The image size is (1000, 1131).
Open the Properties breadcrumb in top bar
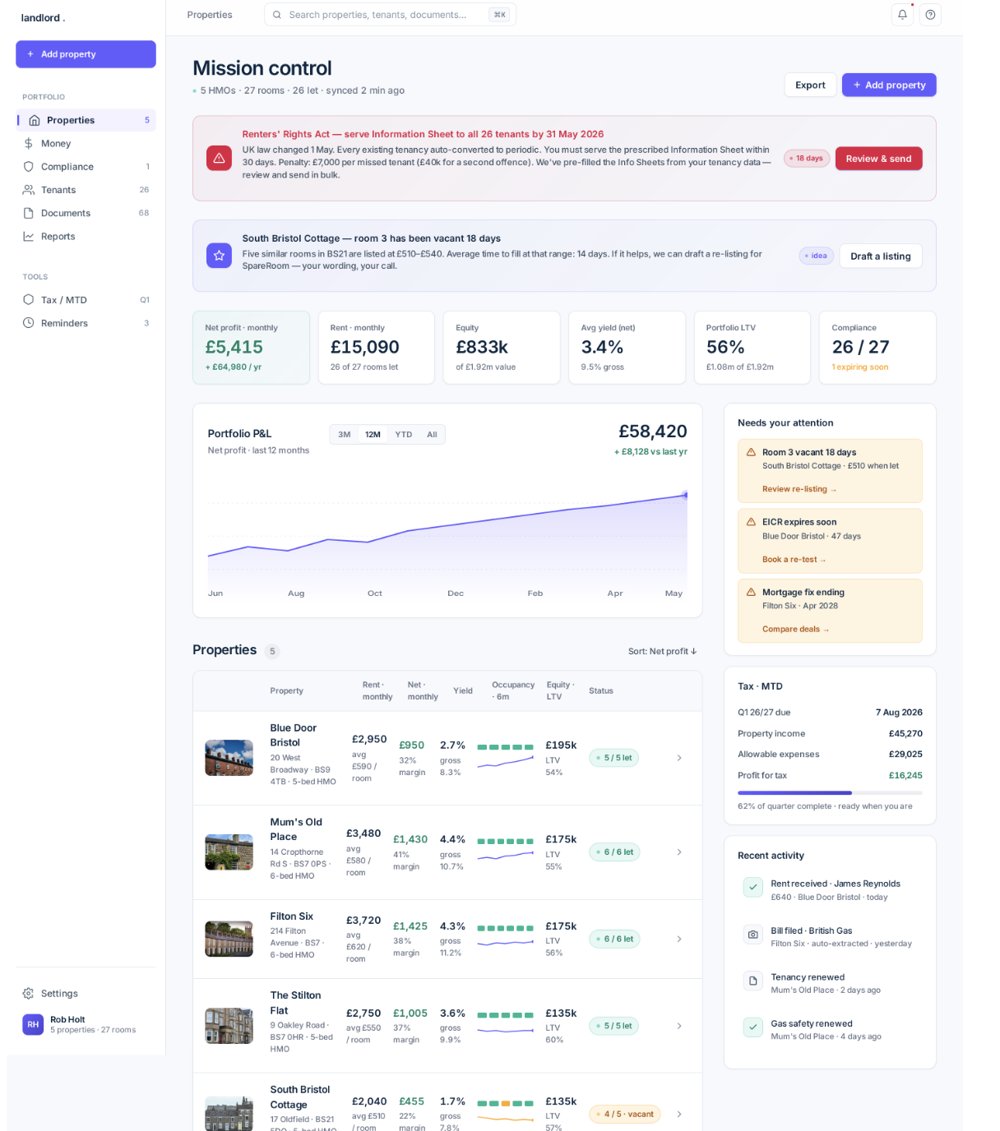[209, 14]
